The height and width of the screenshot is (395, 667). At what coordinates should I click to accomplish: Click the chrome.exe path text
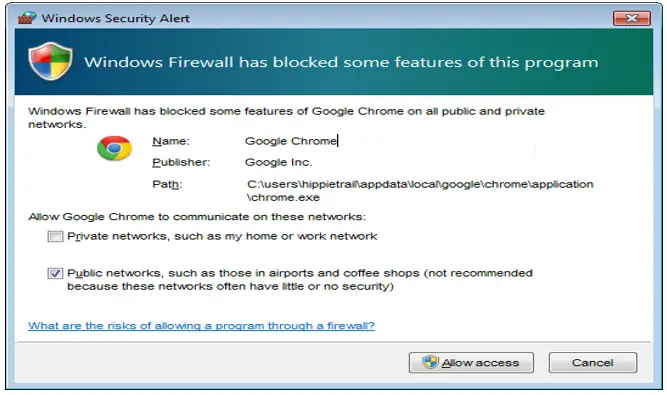coord(420,190)
